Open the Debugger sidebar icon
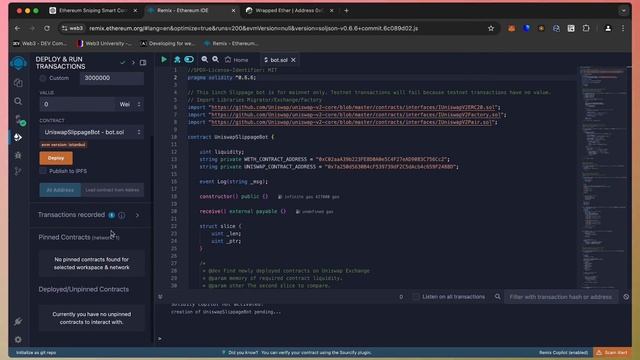This screenshot has width=640, height=360. (18, 155)
